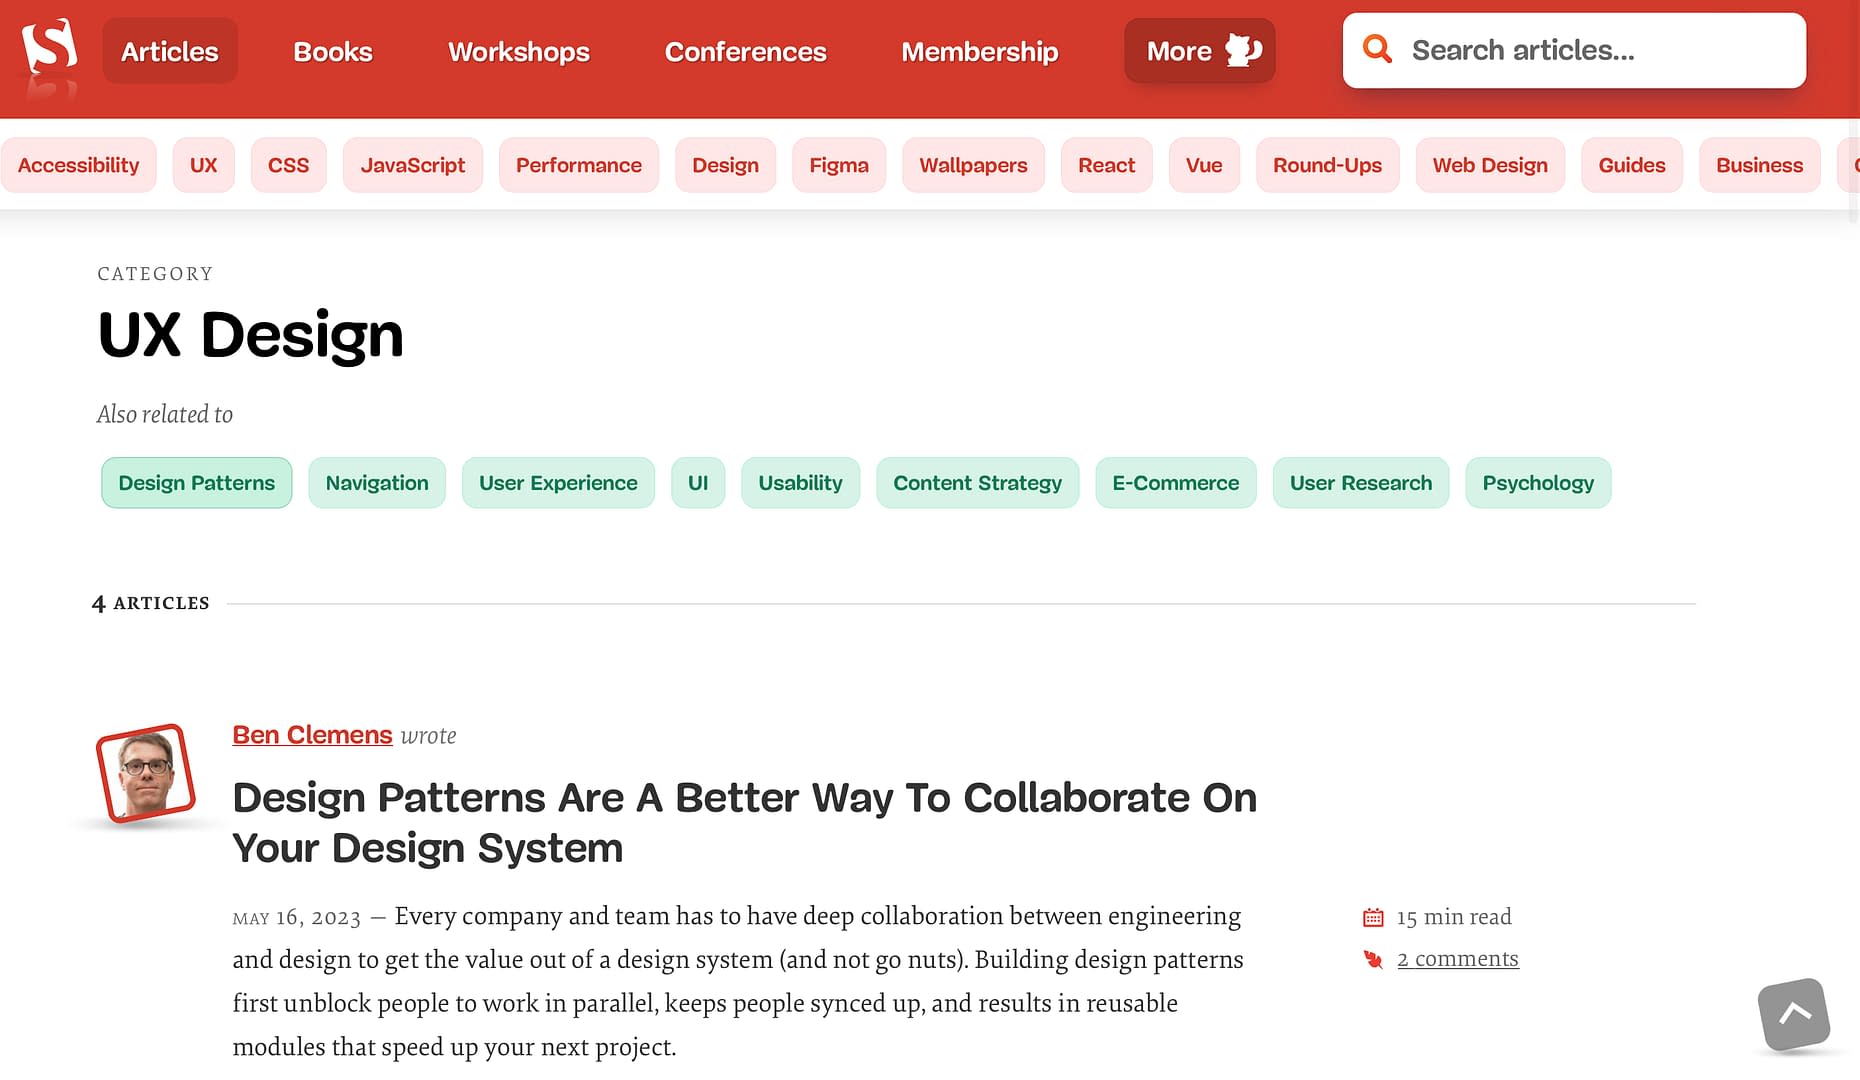Open the Conferences page
Screen dimensions: 1860x1080
pos(745,51)
